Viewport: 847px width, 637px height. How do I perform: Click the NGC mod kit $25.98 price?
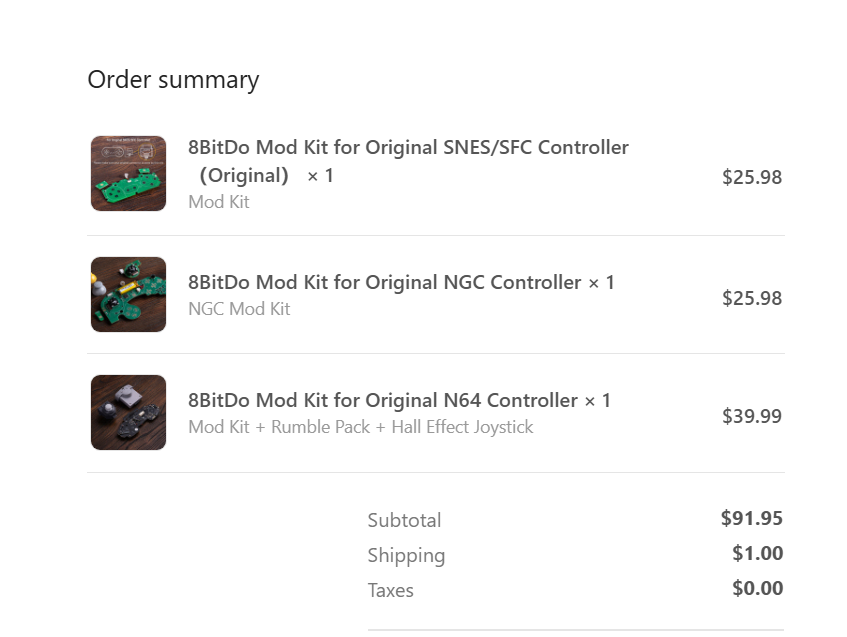click(752, 298)
